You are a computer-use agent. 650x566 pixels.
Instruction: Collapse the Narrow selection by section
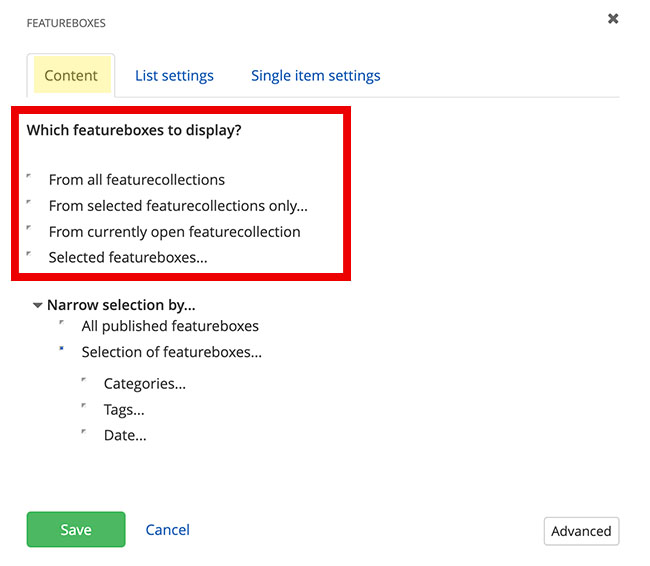(x=38, y=306)
